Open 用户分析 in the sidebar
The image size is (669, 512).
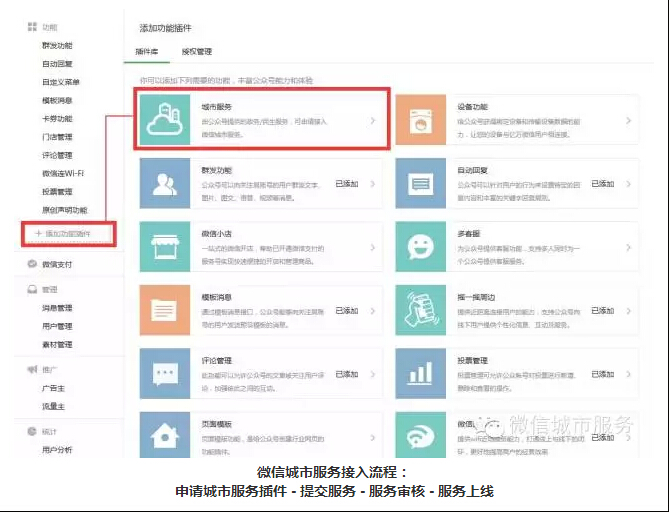point(57,450)
